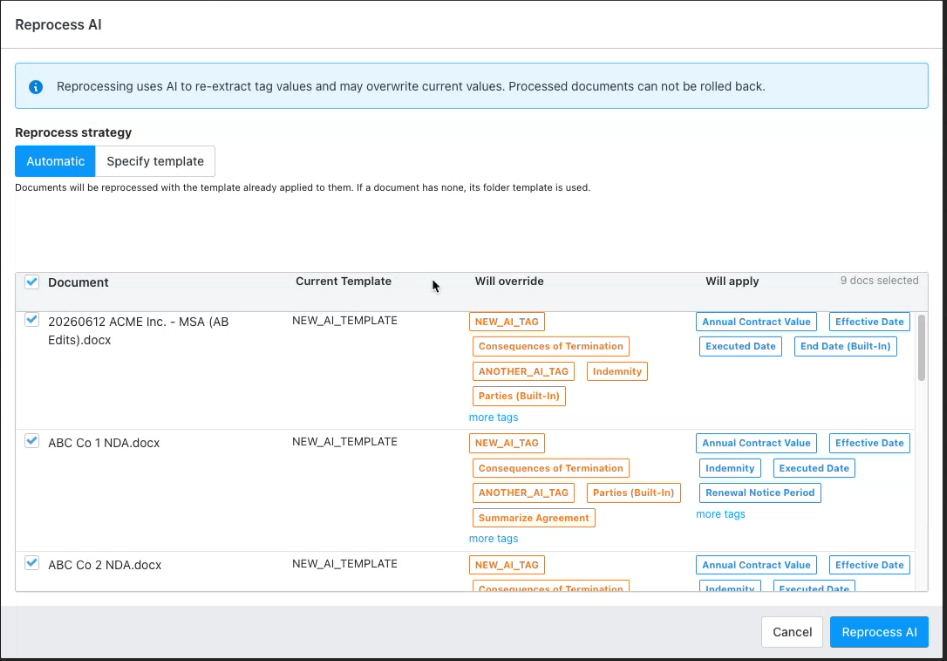Click Parties (Built-In) tag in ACME MSA row
This screenshot has width=947, height=661.
click(x=519, y=396)
